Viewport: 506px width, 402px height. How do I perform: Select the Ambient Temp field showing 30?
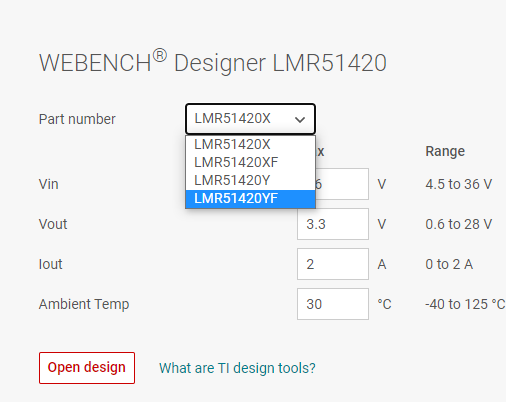coord(333,304)
